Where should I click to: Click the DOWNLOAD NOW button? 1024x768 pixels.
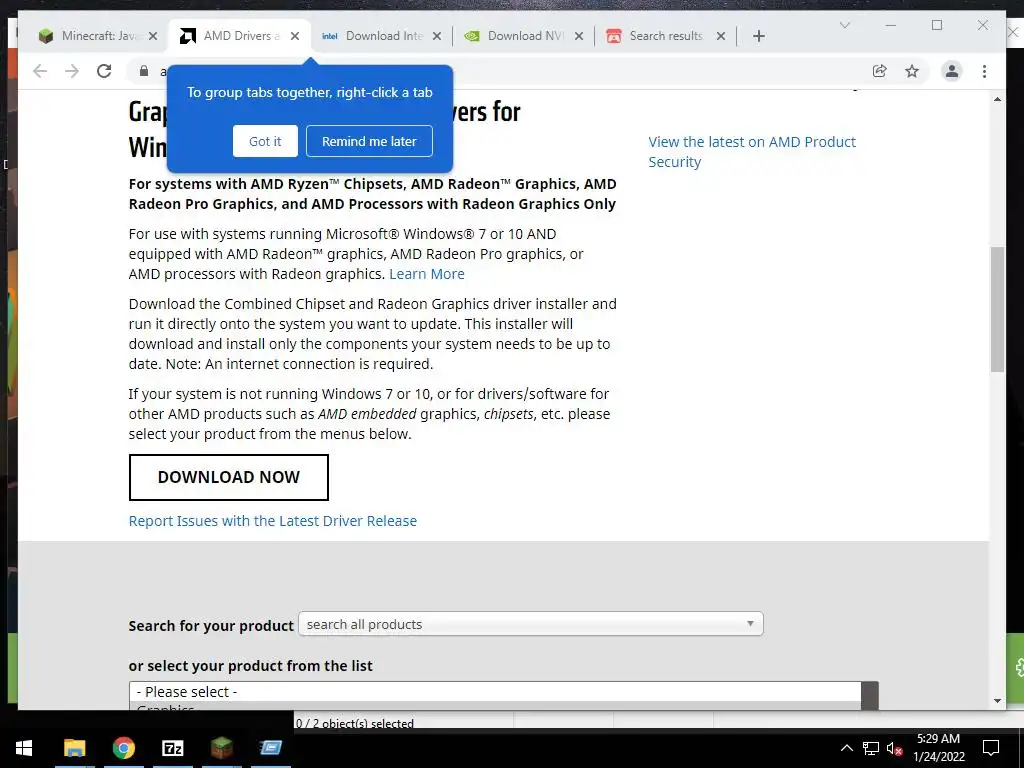(229, 477)
